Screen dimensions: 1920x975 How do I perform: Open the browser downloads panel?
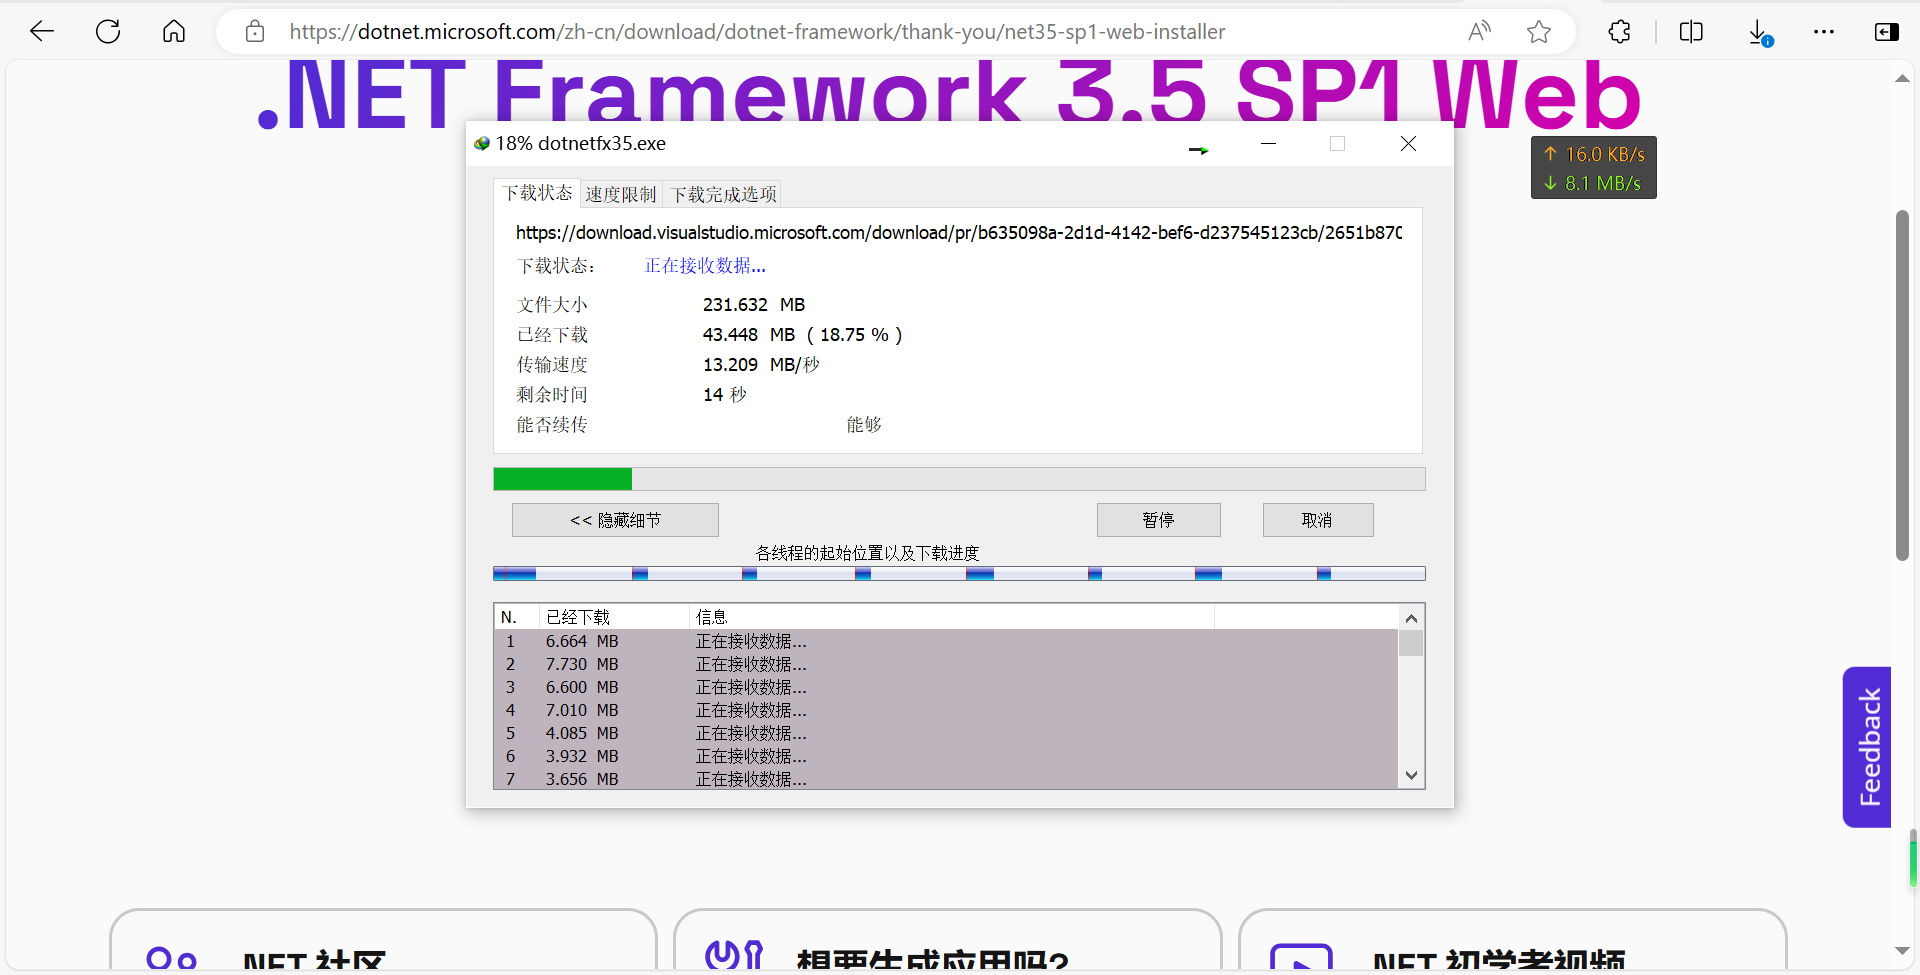point(1760,32)
